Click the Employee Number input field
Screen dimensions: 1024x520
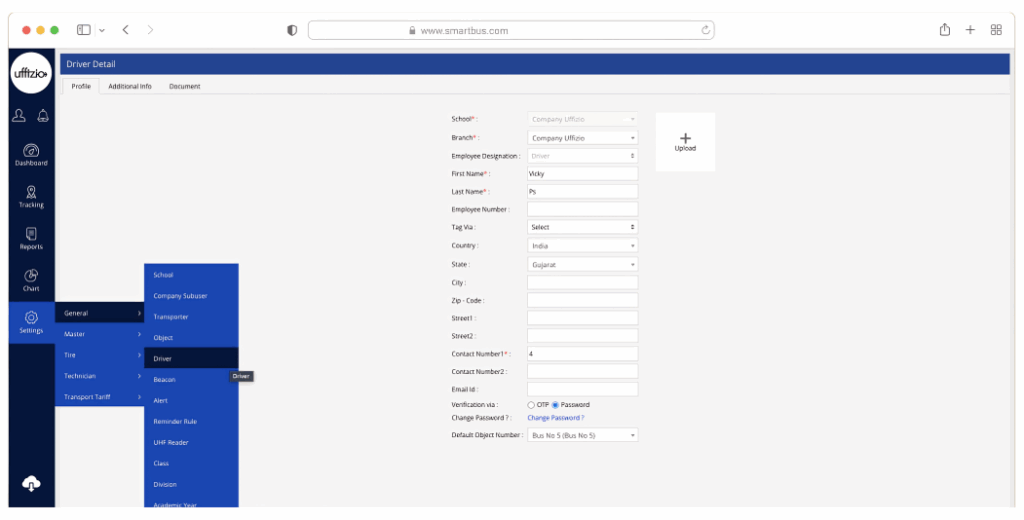click(582, 209)
